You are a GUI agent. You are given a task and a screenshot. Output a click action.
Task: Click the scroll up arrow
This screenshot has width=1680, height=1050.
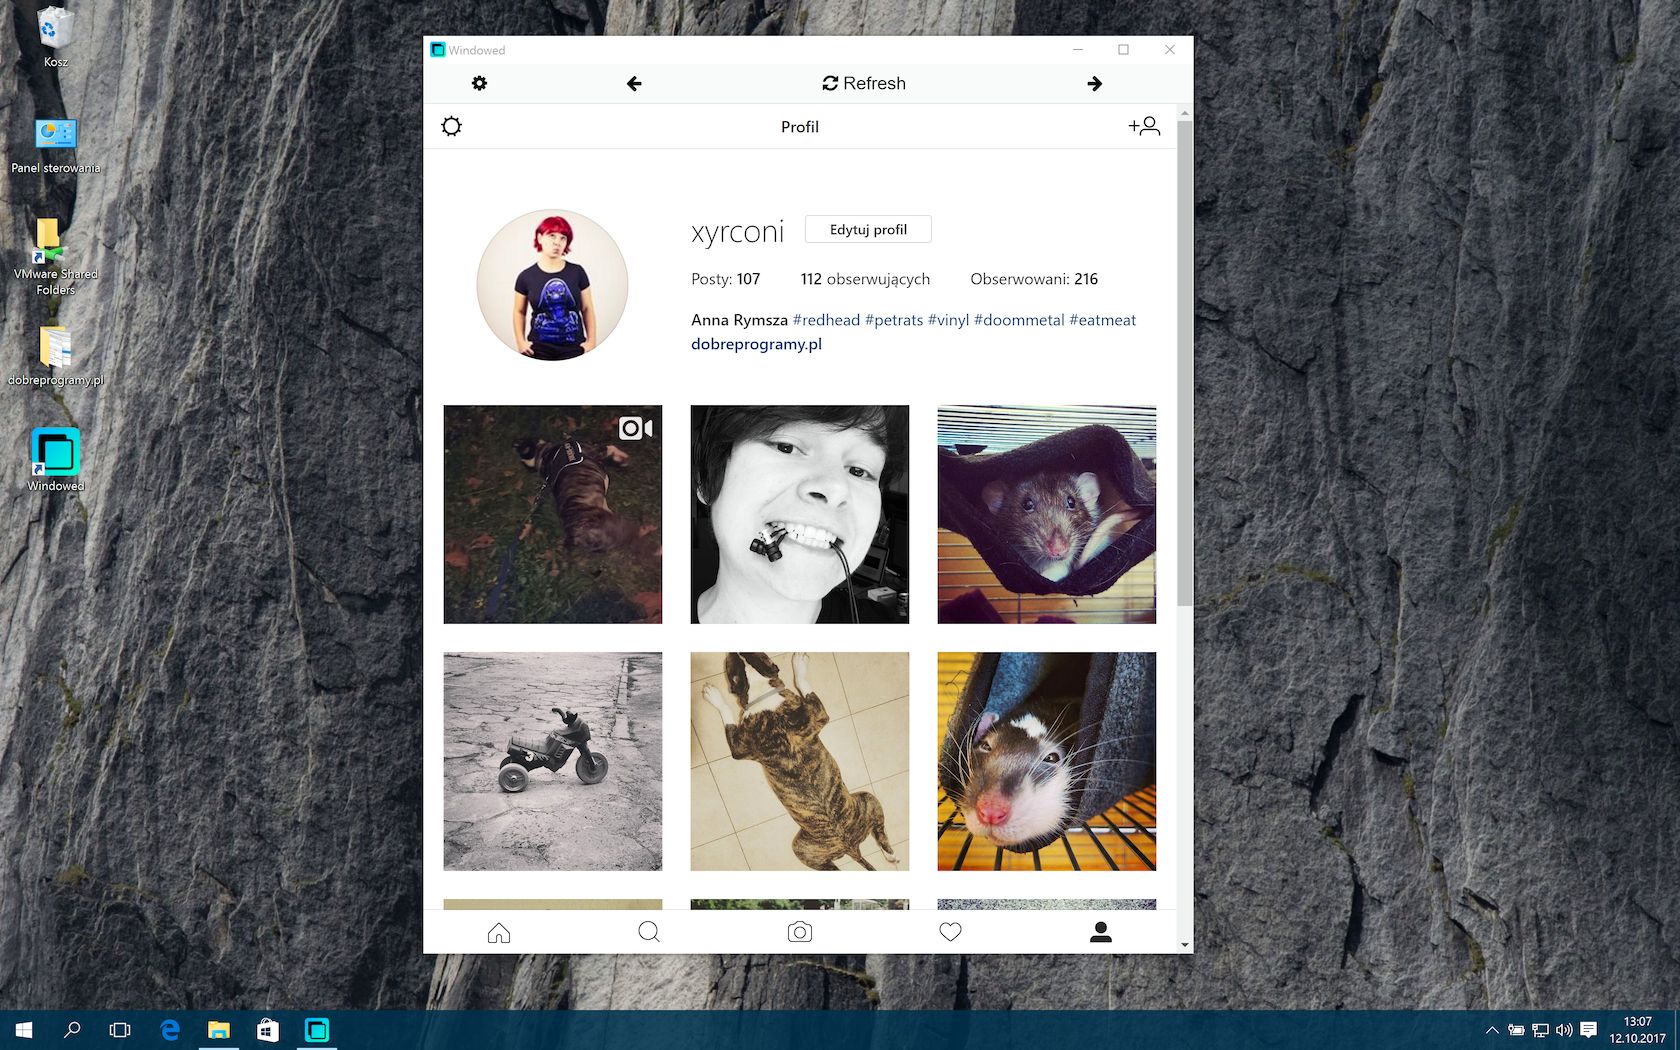coord(1185,112)
